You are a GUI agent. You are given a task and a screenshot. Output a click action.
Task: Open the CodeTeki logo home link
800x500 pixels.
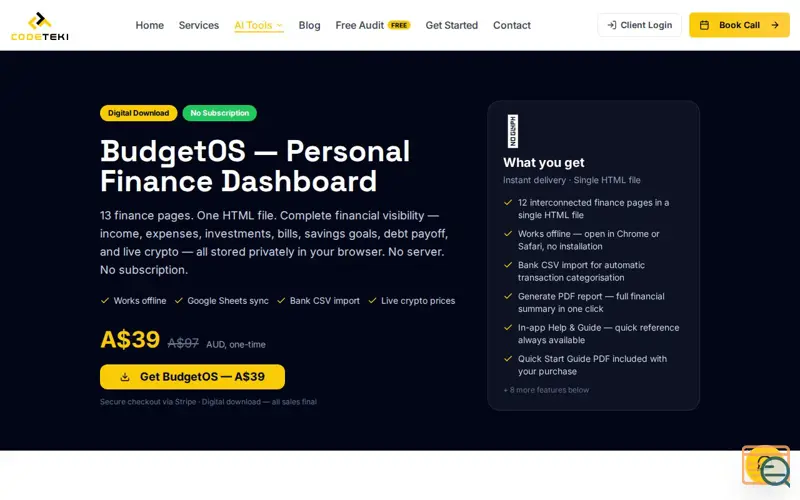point(40,26)
